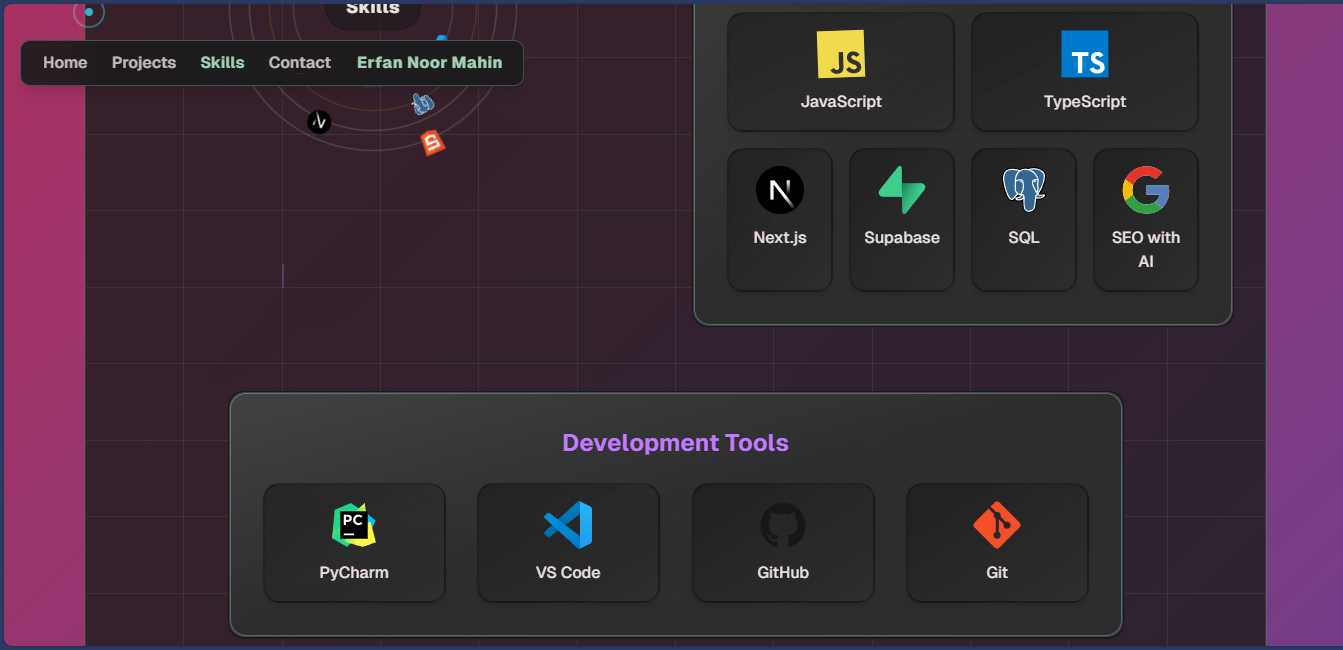Select the SEO with AI label
The height and width of the screenshot is (650, 1343).
coord(1146,249)
